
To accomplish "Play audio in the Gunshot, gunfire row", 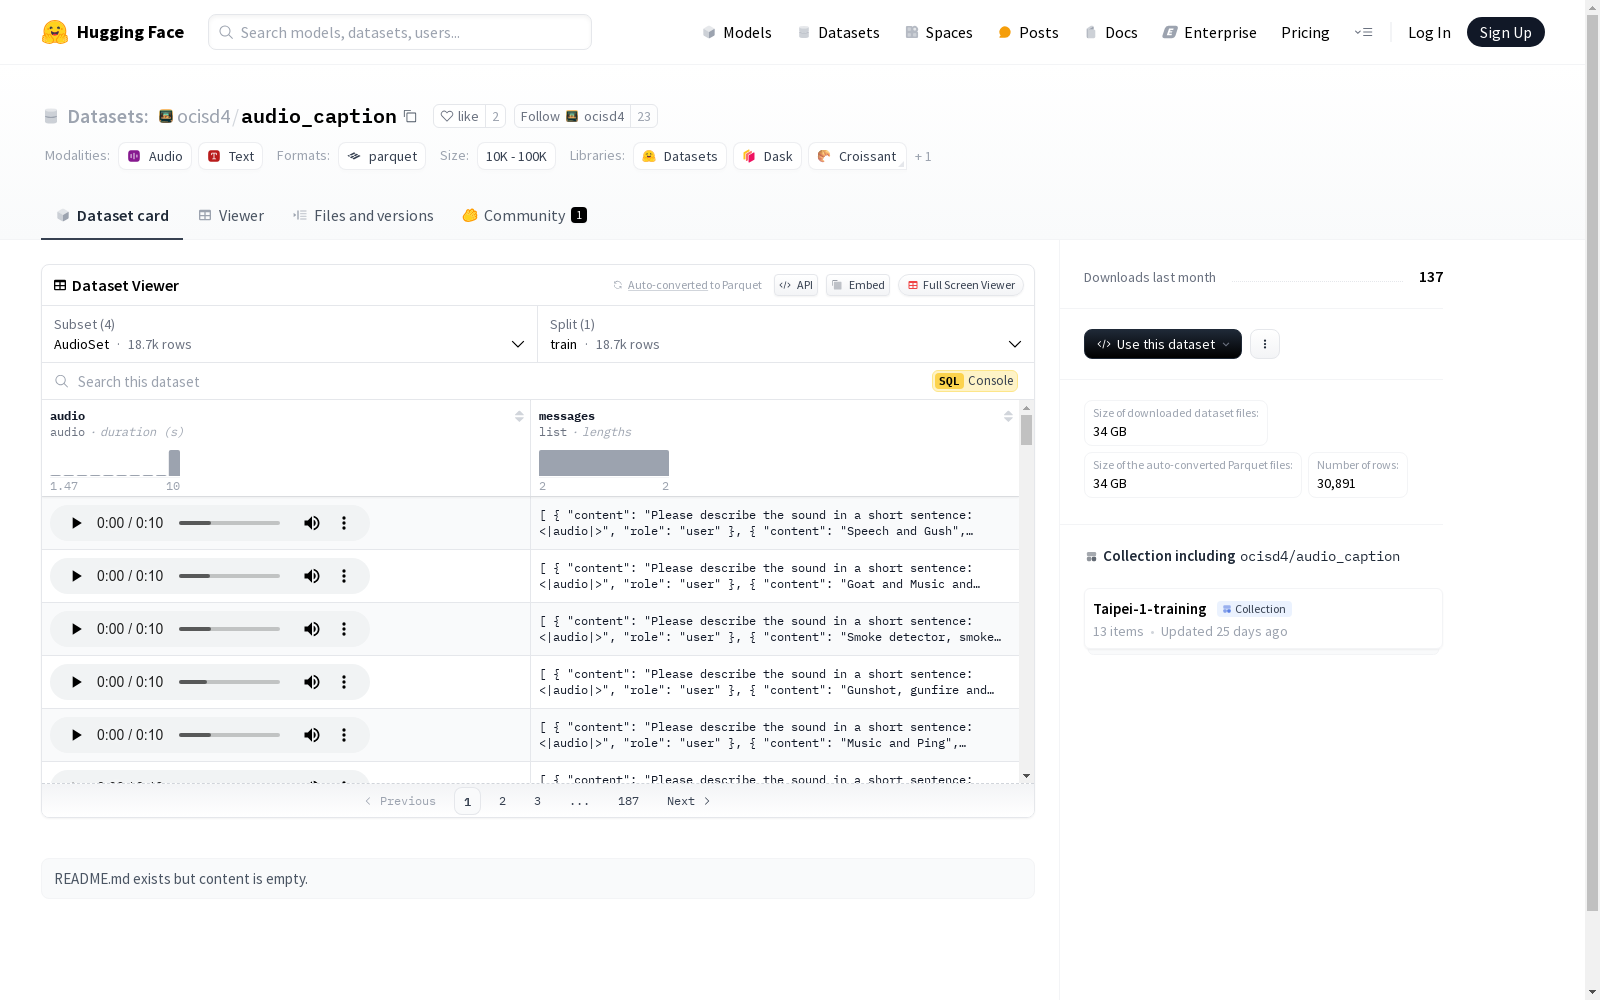I will [76, 682].
